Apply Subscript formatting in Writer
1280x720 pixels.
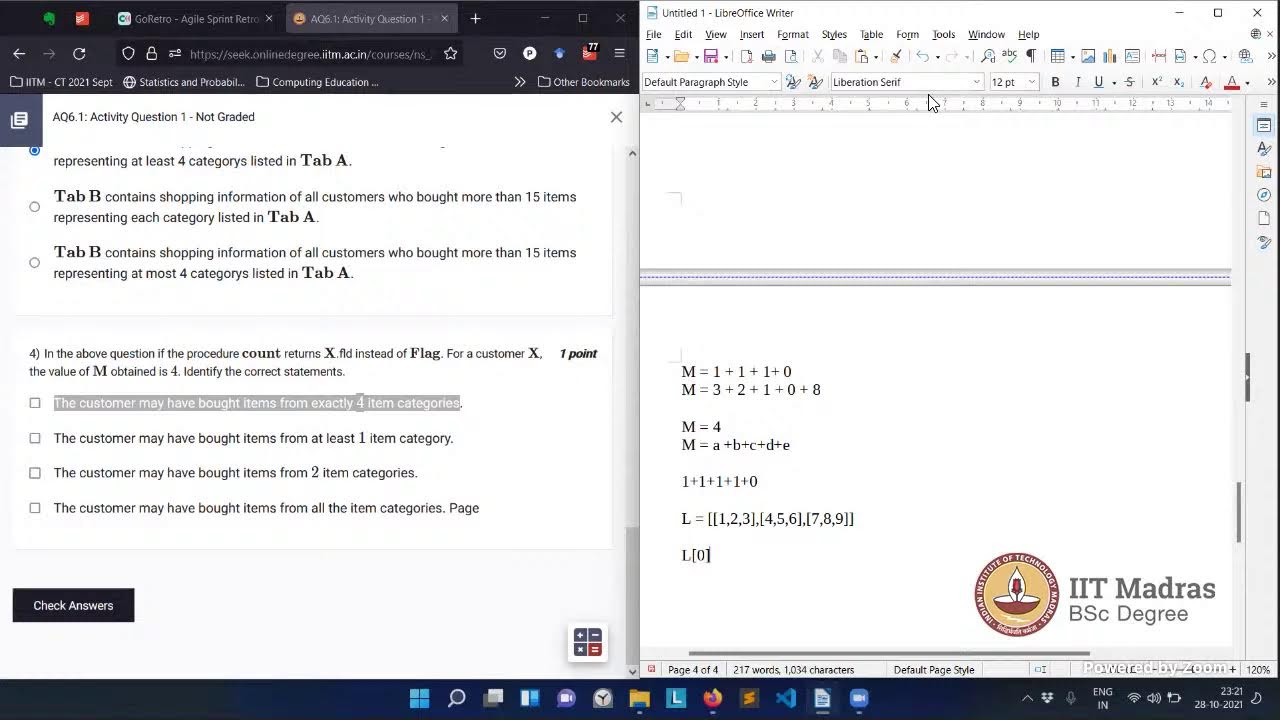coord(1178,82)
